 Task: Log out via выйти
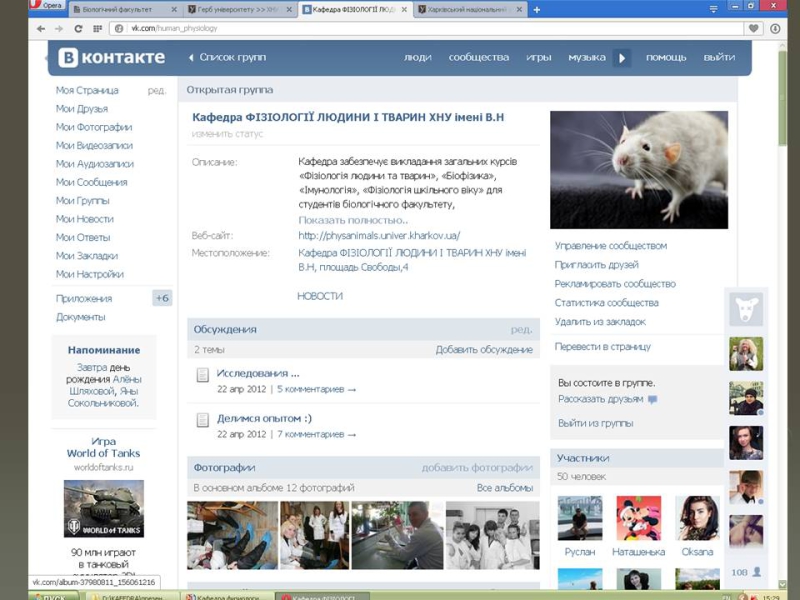(x=719, y=58)
